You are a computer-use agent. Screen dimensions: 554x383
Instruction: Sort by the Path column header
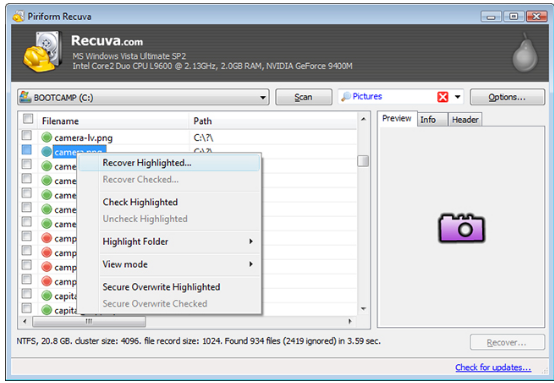click(272, 121)
